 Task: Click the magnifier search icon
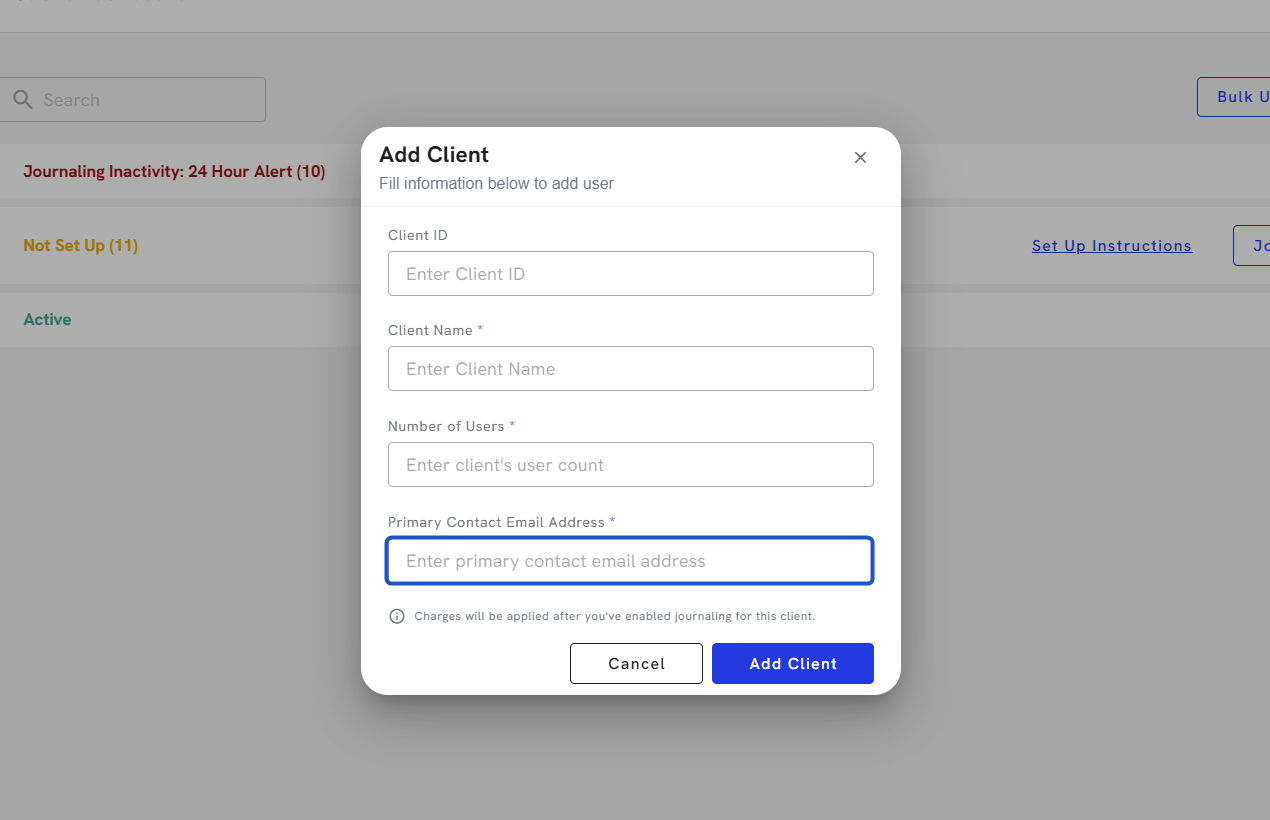(x=23, y=100)
